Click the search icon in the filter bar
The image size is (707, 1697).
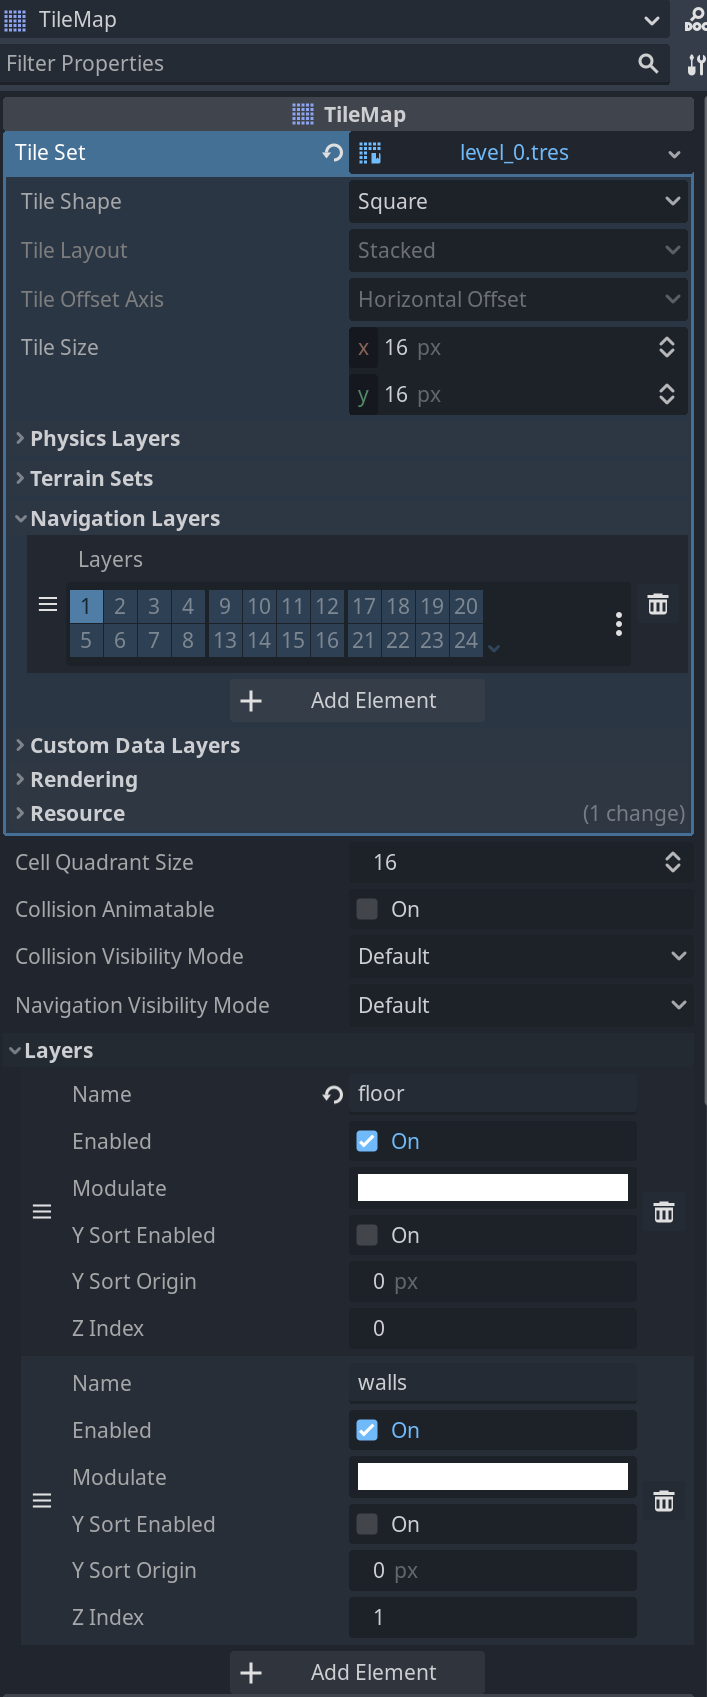(x=647, y=63)
